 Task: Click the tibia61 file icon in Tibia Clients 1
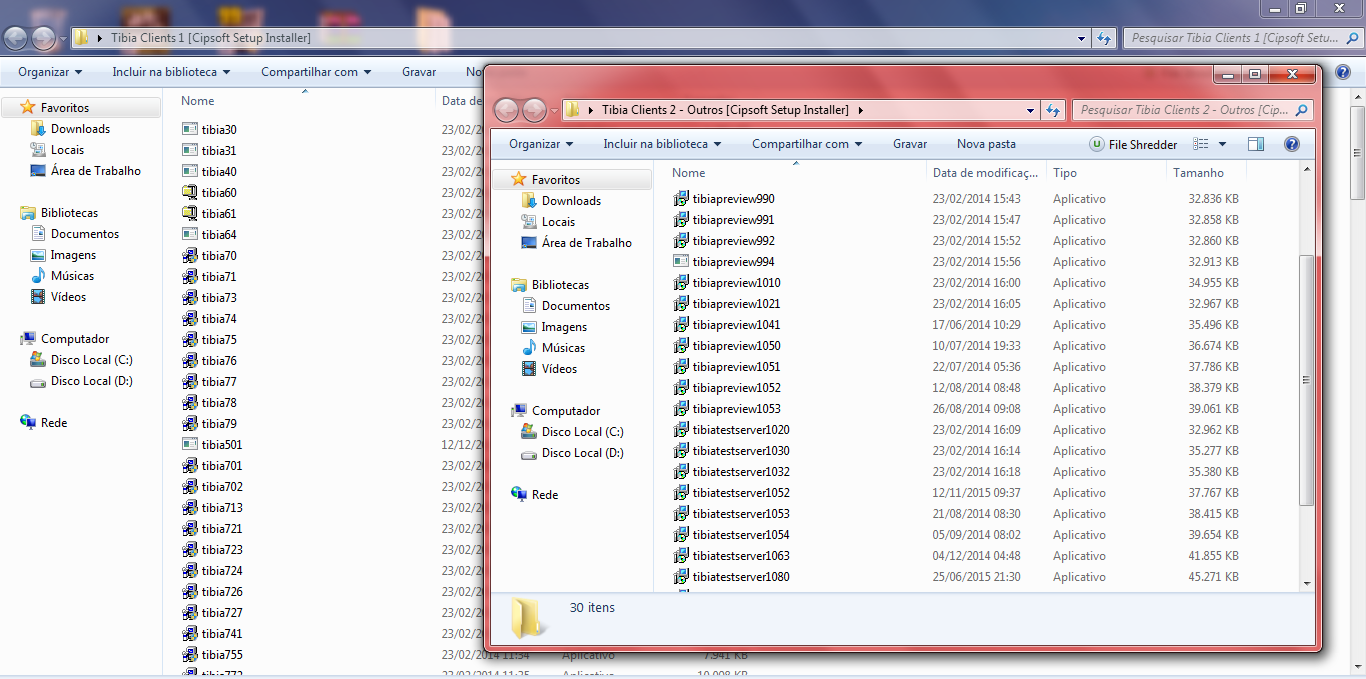coord(190,213)
